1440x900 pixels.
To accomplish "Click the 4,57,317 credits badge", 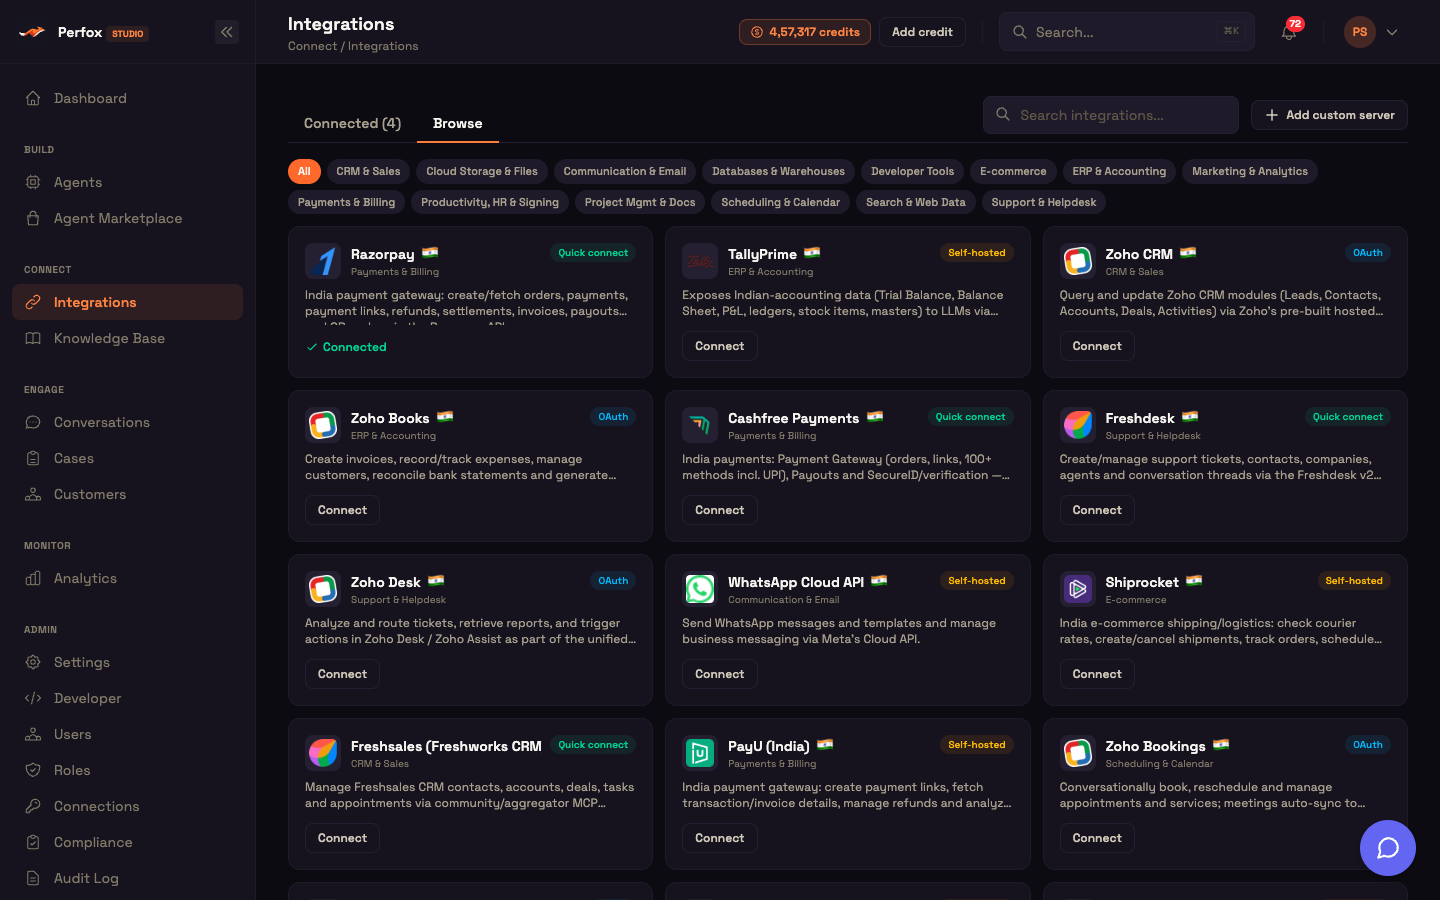I will (x=805, y=32).
